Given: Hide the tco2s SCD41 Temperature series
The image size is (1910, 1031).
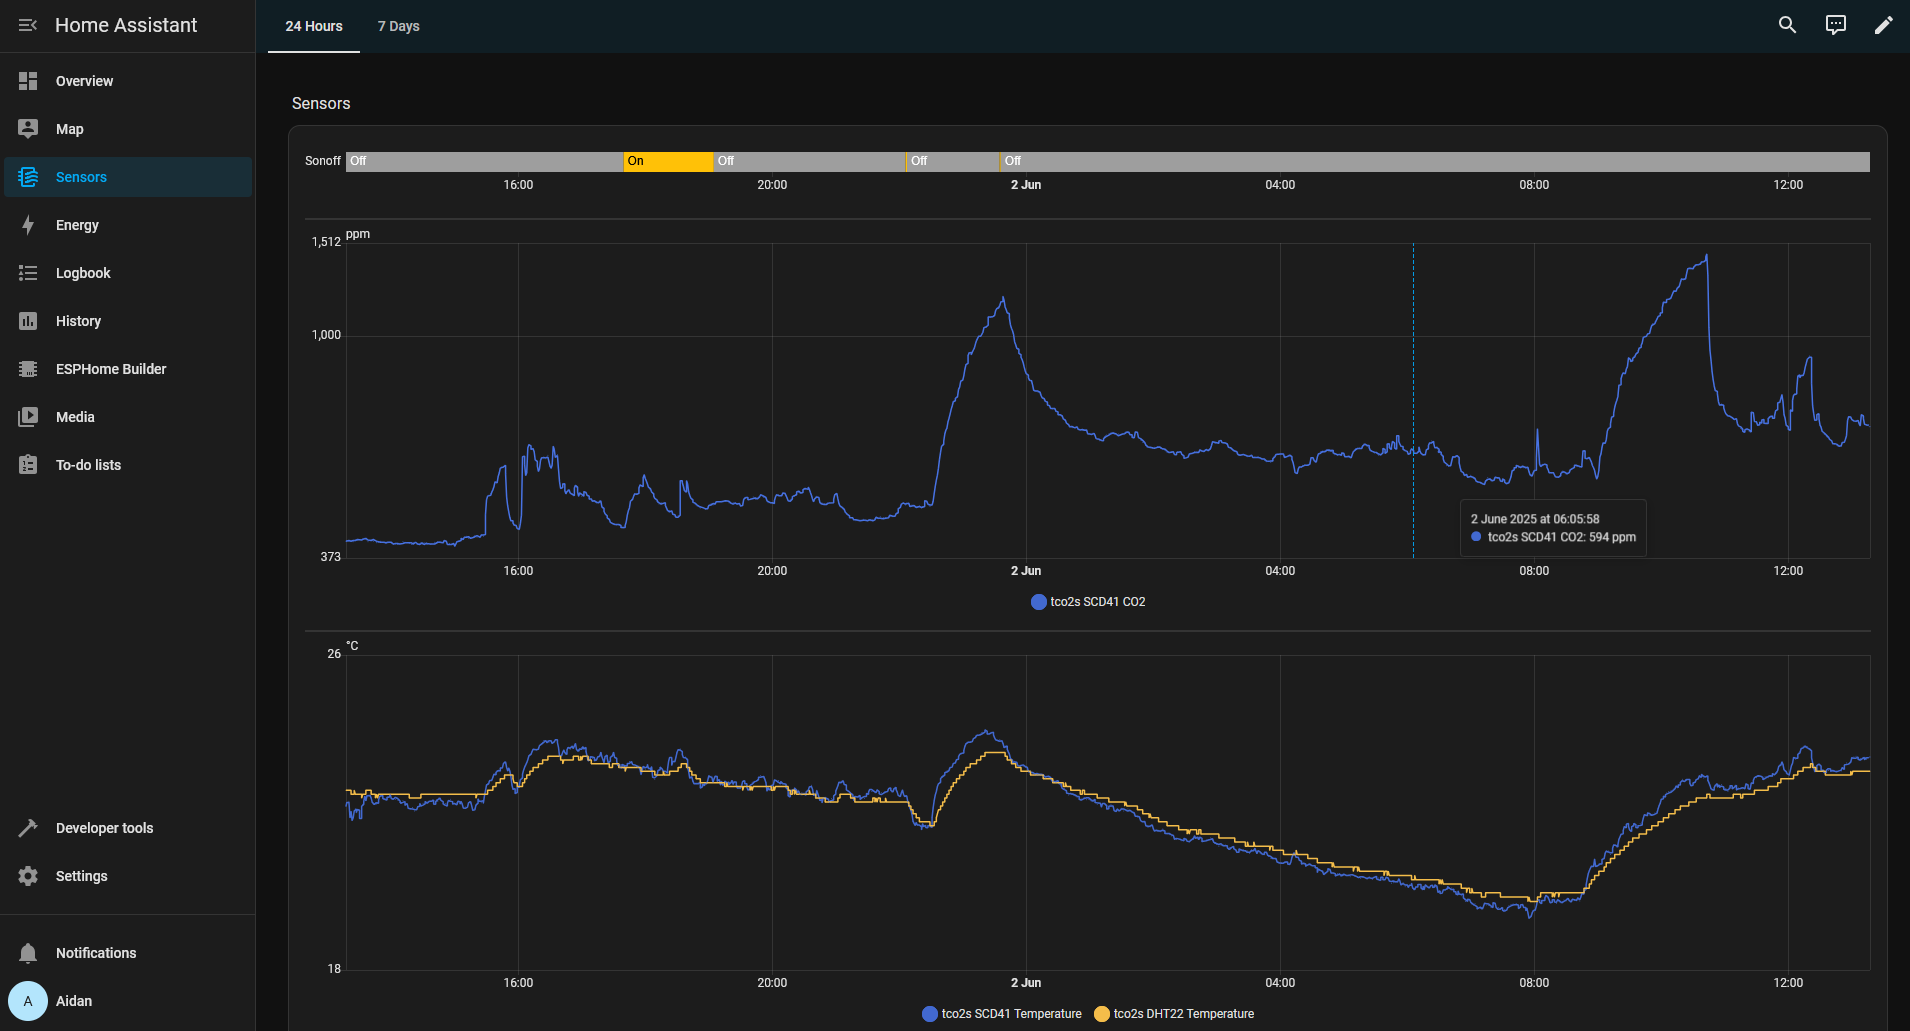Looking at the screenshot, I should coord(1002,1014).
